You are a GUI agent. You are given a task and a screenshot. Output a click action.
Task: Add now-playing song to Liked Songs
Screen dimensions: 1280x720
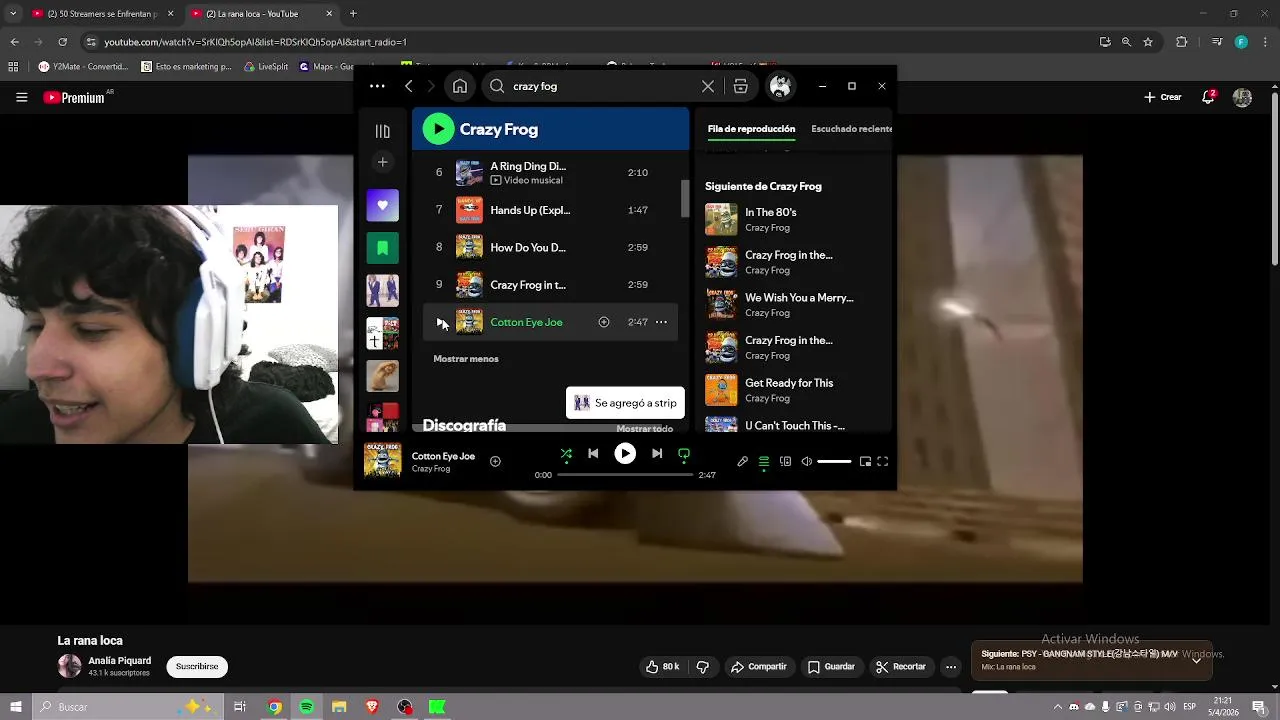click(x=495, y=461)
